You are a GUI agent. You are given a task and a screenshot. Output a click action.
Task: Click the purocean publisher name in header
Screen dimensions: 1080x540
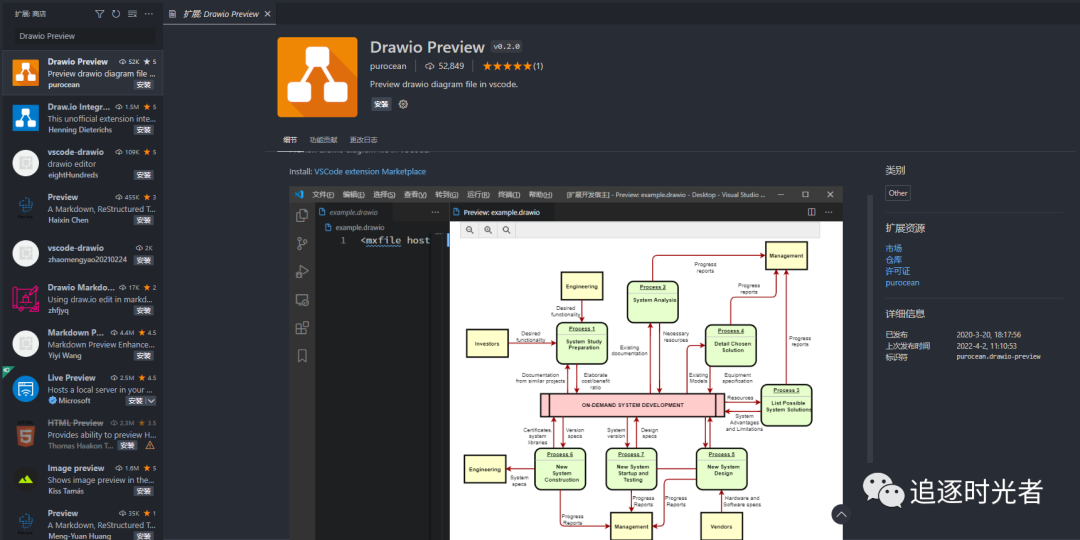[388, 66]
